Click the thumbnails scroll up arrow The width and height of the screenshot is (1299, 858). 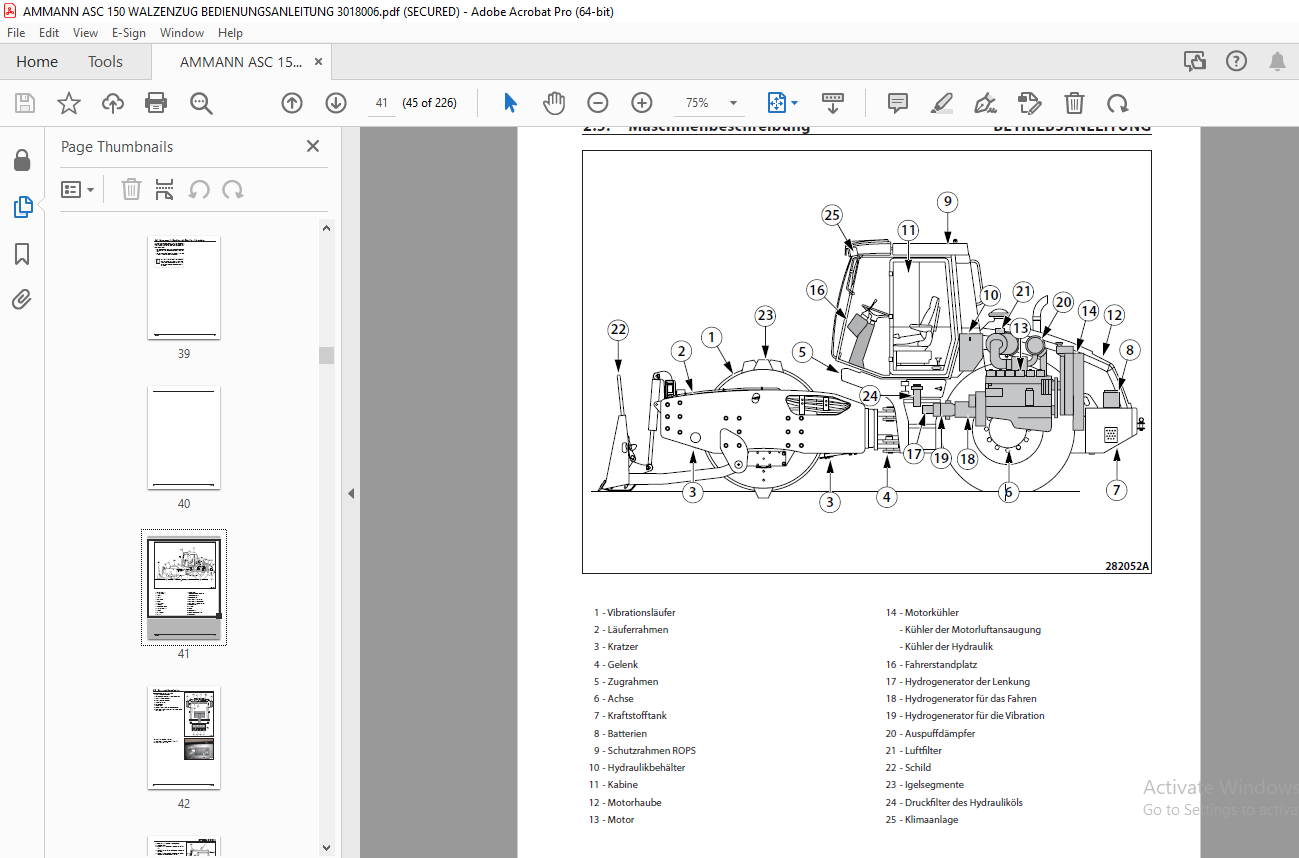click(x=326, y=228)
